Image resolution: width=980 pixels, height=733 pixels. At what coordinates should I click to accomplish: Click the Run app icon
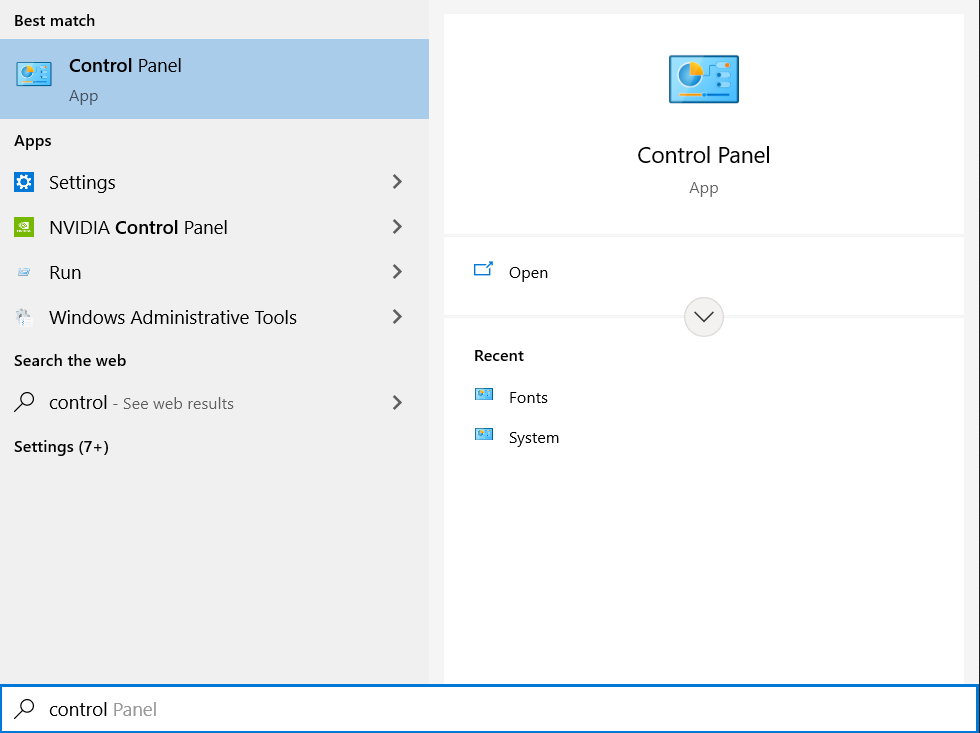coord(24,272)
